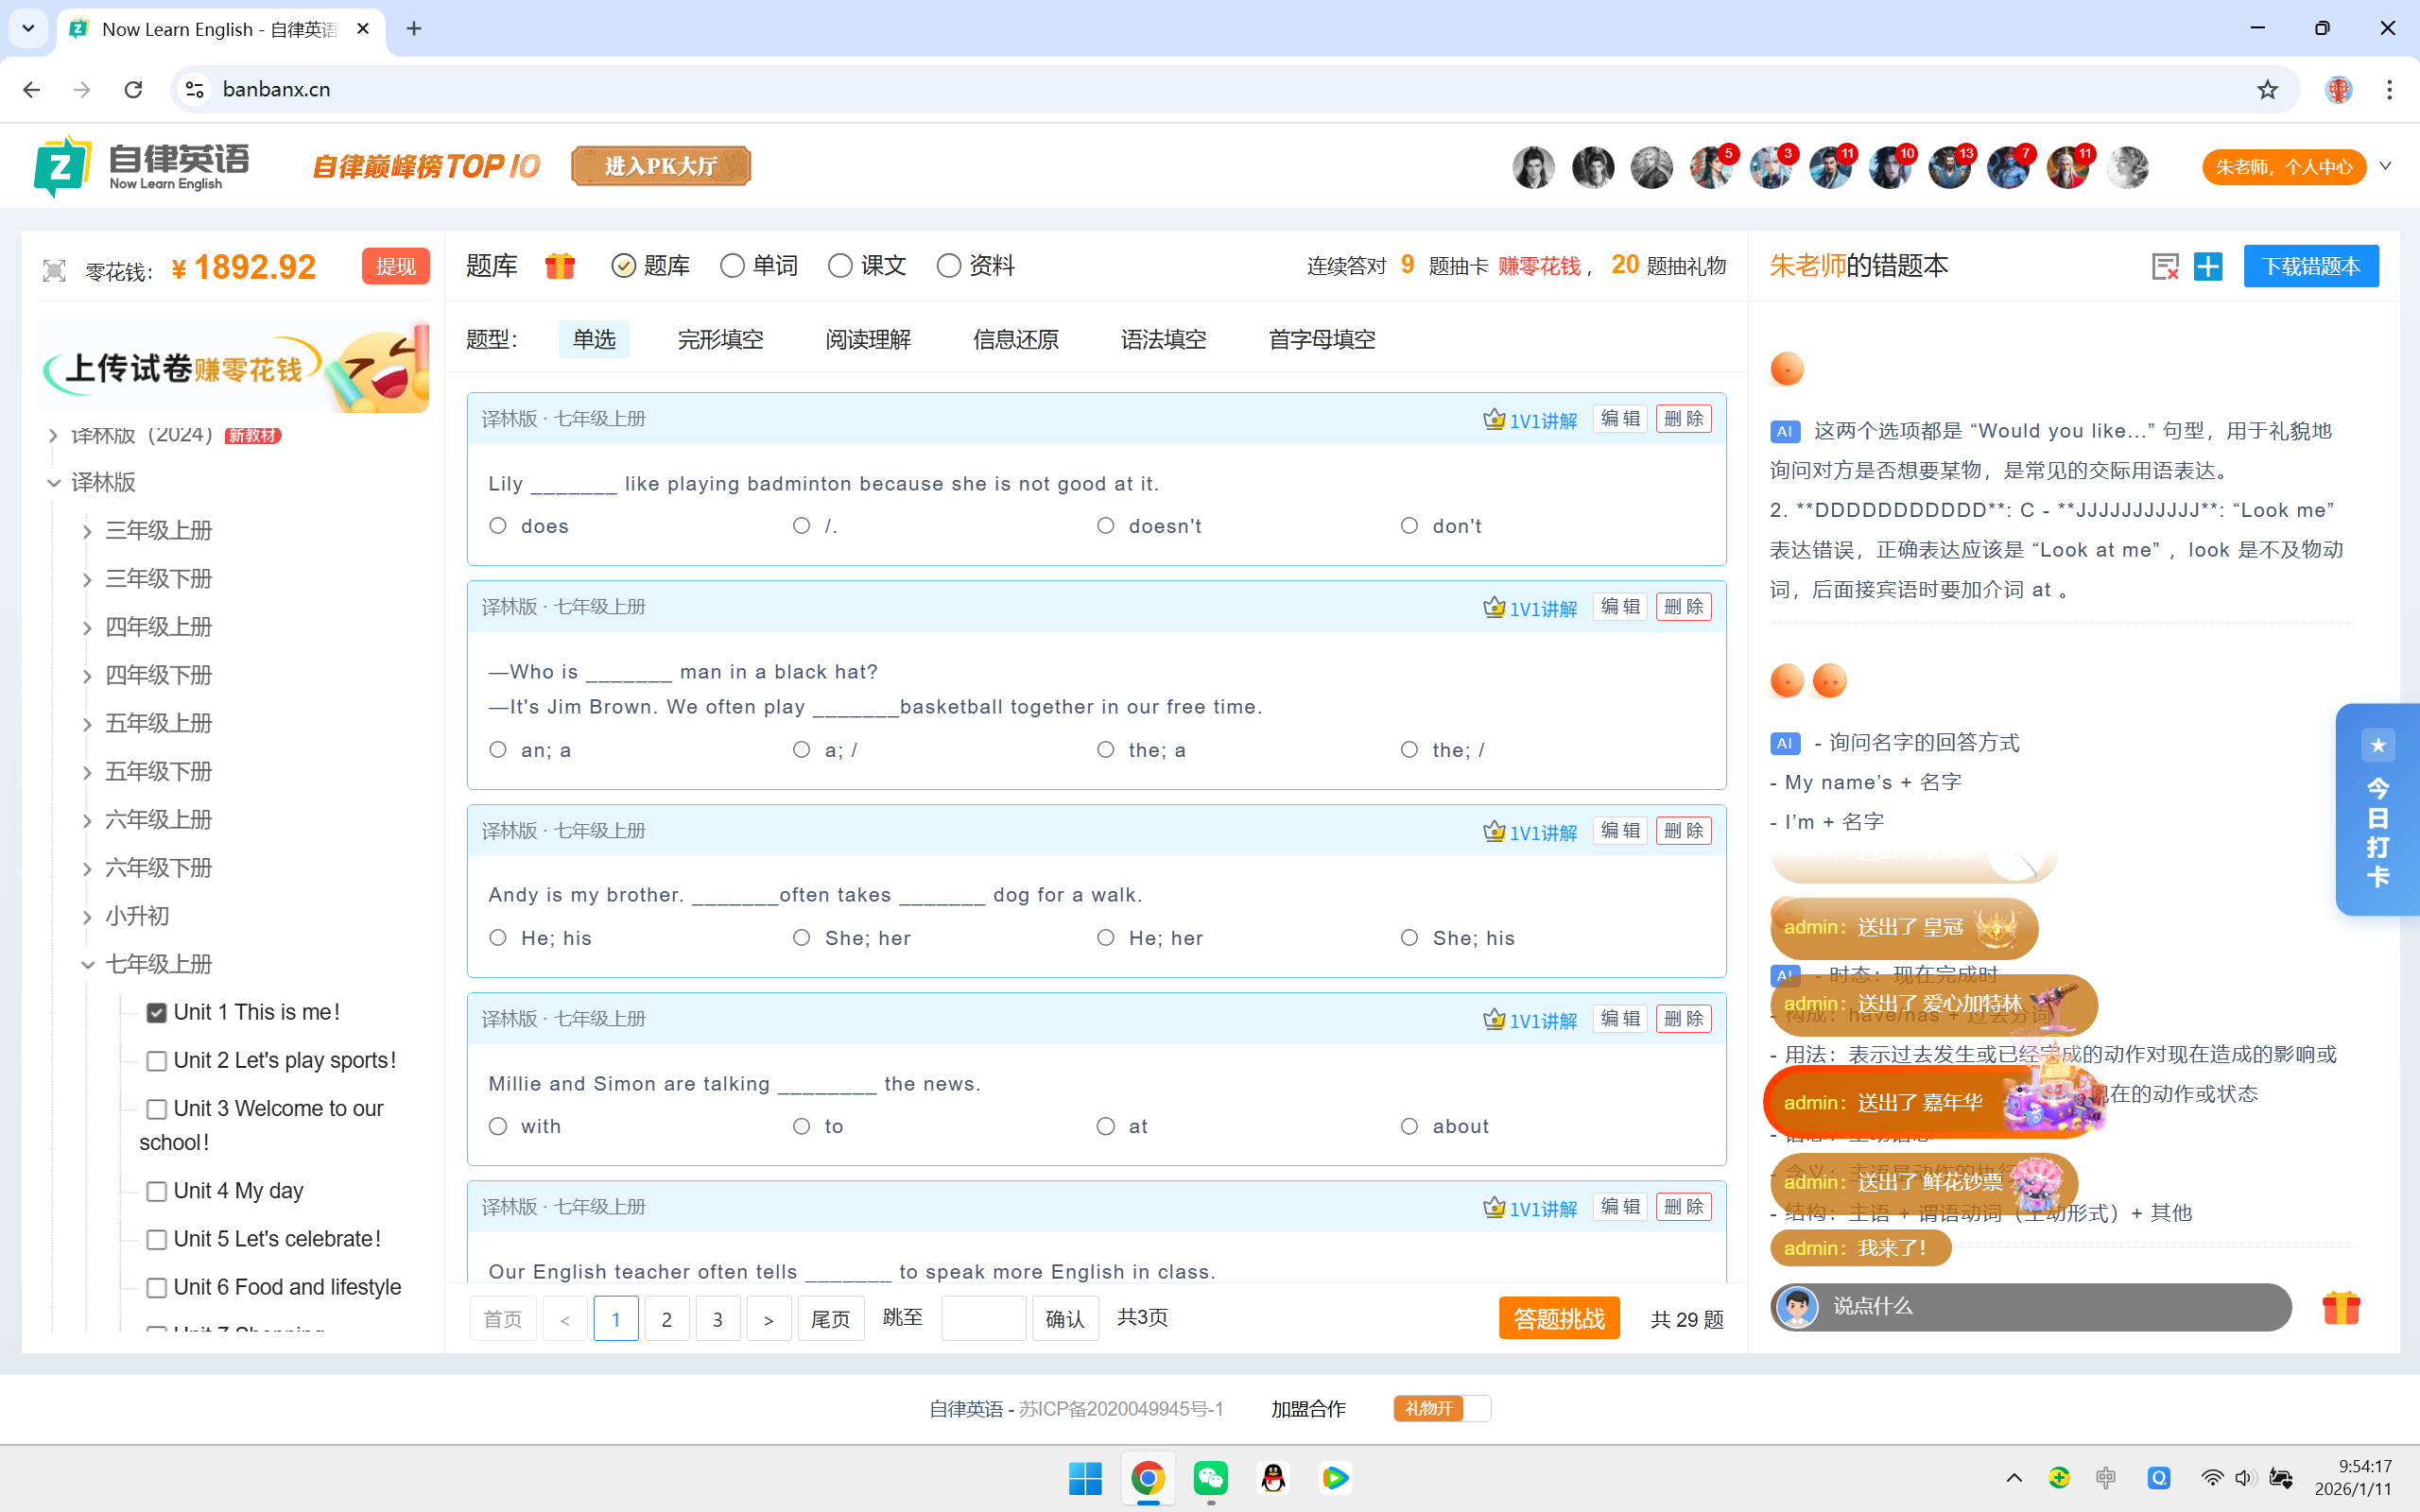Open the 个人中心 dropdown arrow
This screenshot has height=1512, width=2420.
click(2385, 166)
